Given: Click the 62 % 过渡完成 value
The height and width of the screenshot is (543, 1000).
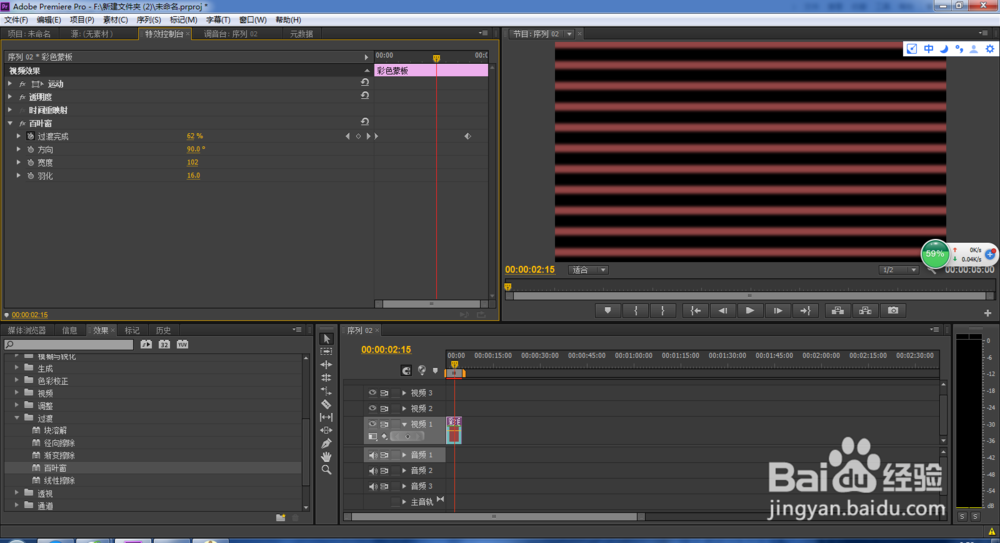Looking at the screenshot, I should pos(195,136).
